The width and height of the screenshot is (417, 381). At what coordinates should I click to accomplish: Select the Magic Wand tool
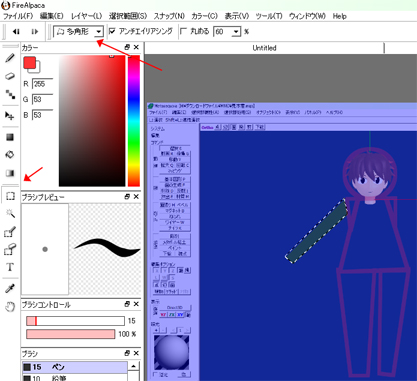tap(10, 214)
